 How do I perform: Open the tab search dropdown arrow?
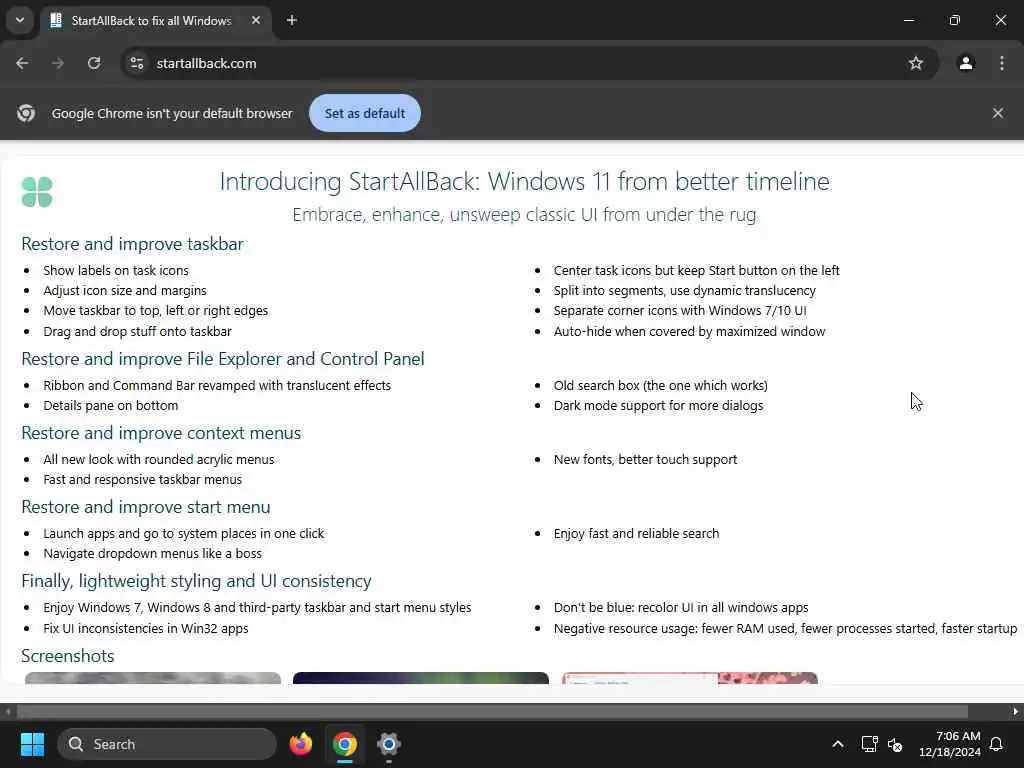[20, 20]
